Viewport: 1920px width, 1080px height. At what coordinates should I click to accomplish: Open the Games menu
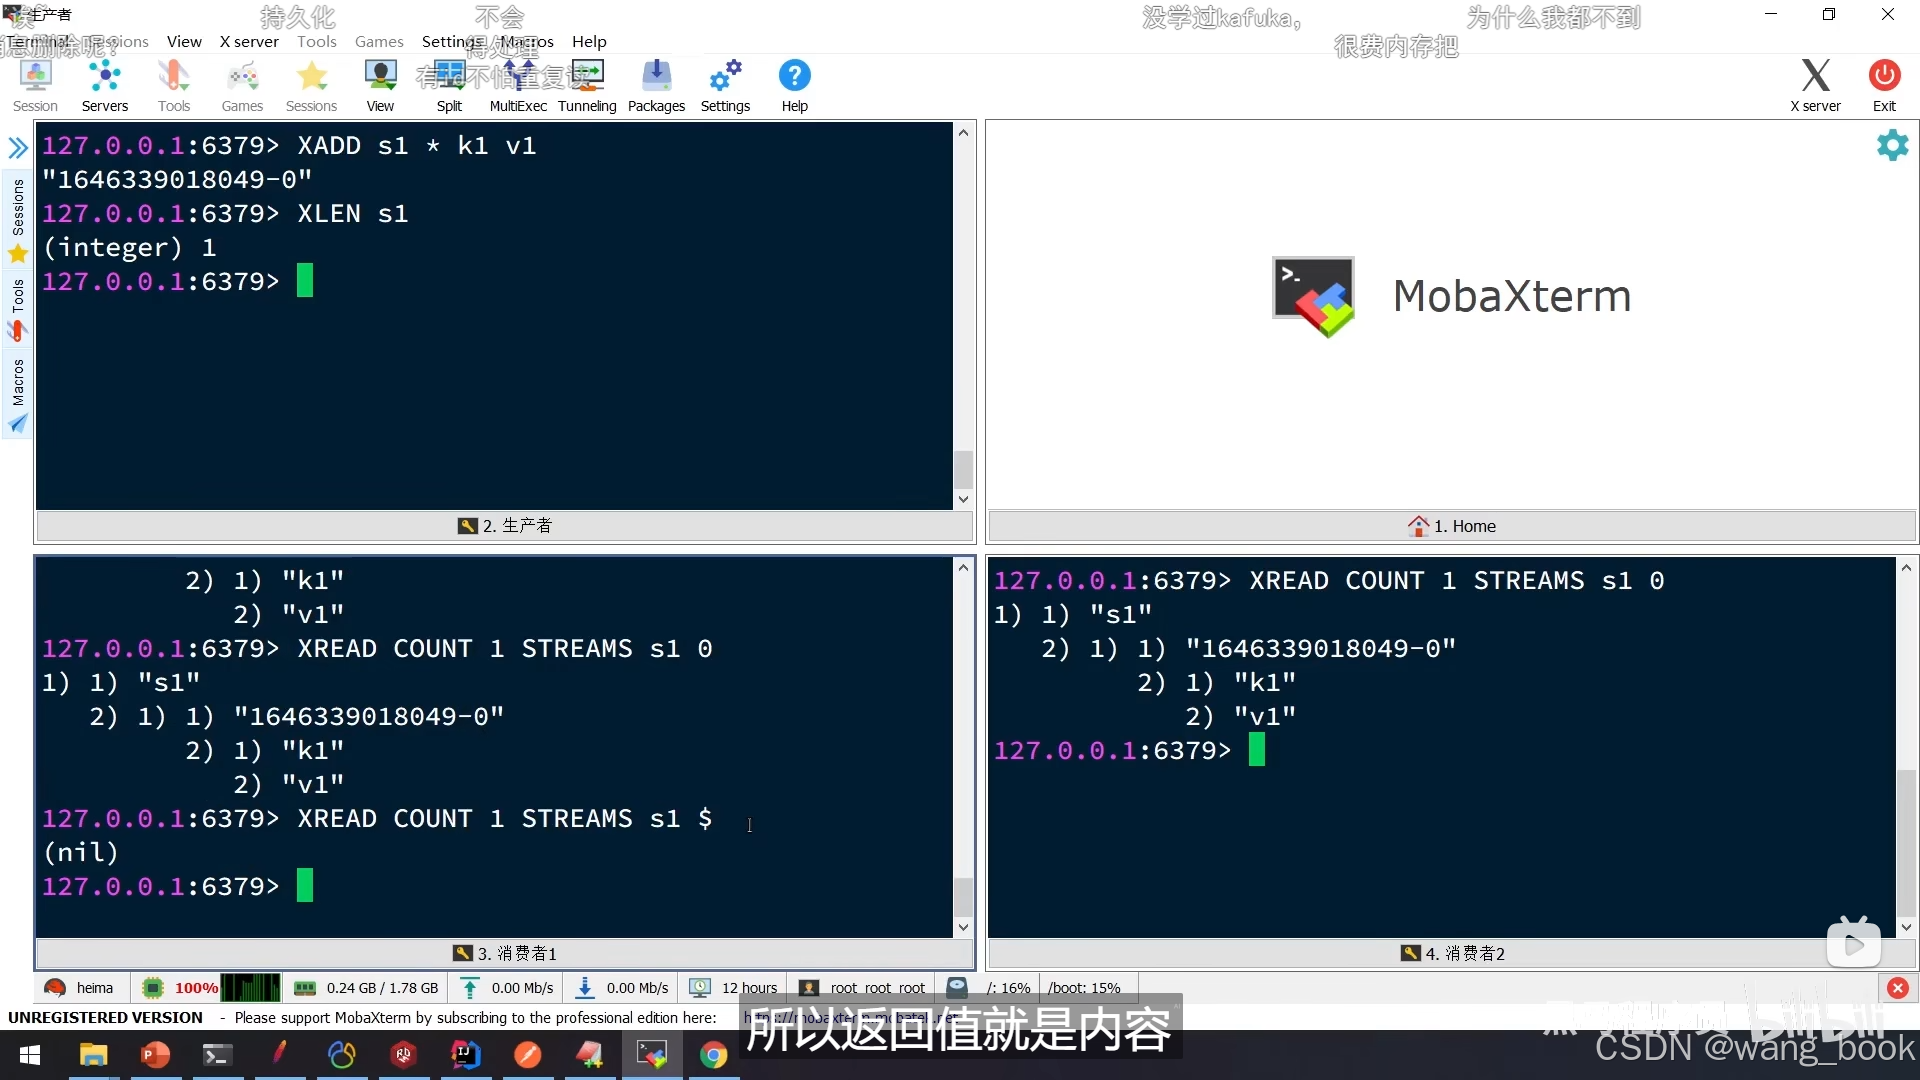(x=379, y=41)
